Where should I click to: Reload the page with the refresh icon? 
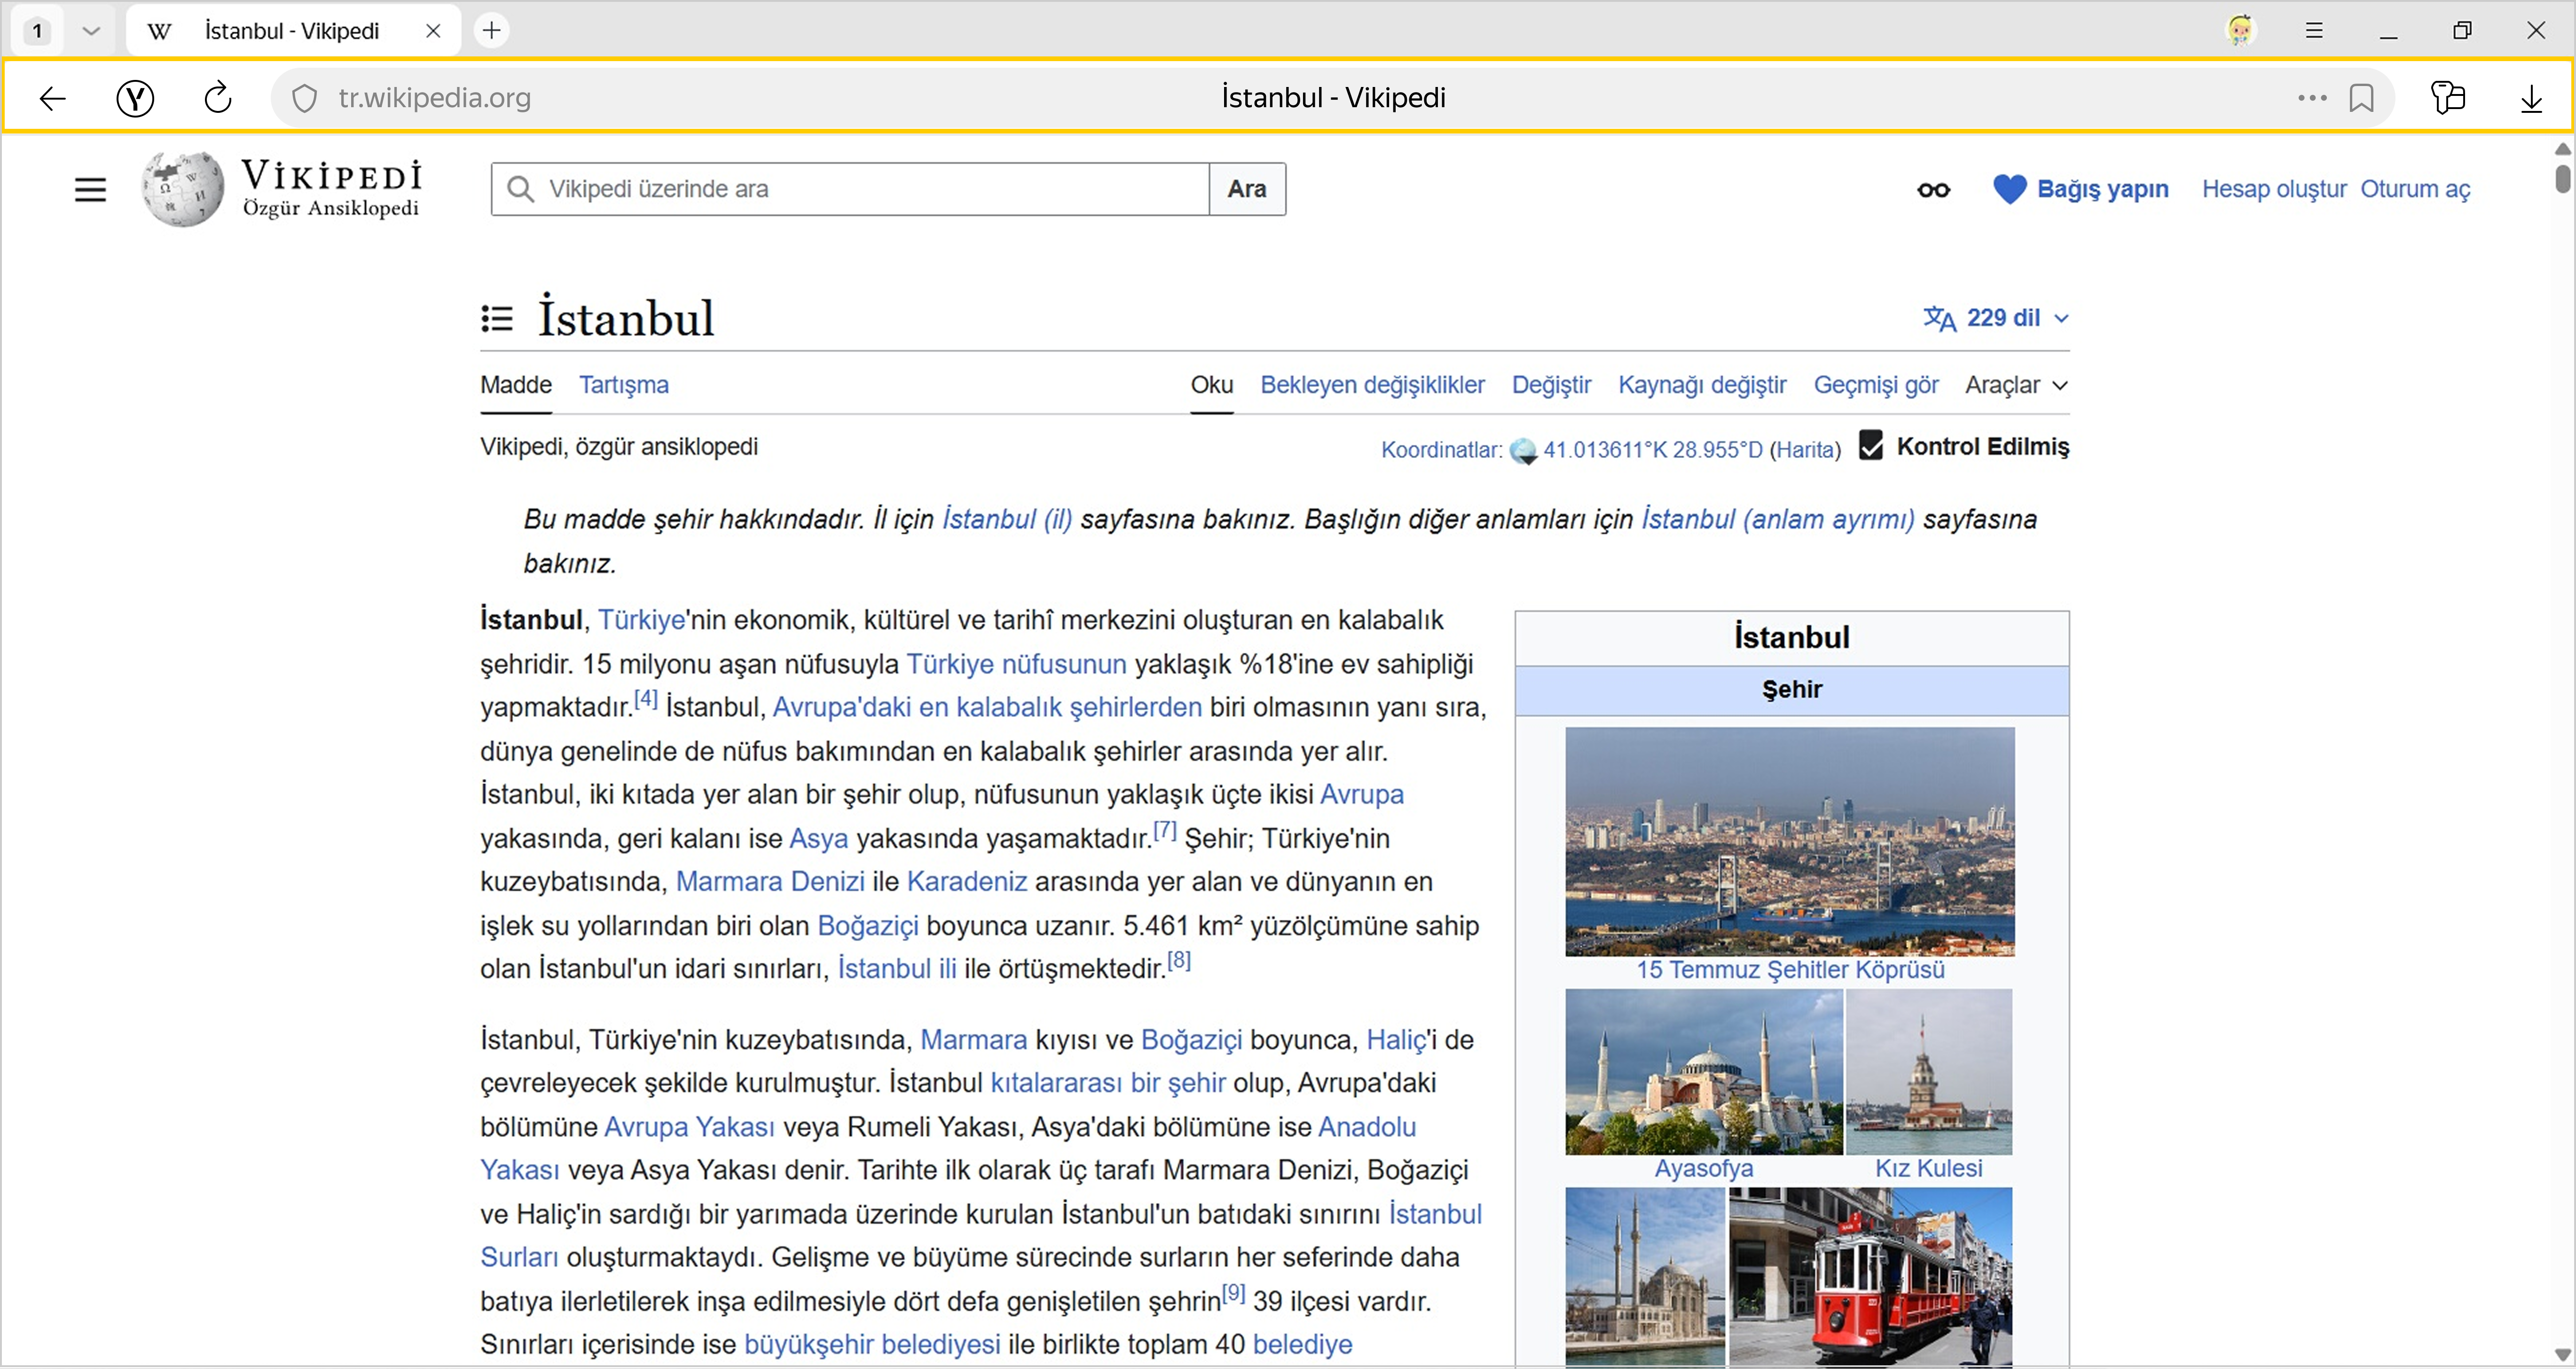(x=218, y=98)
